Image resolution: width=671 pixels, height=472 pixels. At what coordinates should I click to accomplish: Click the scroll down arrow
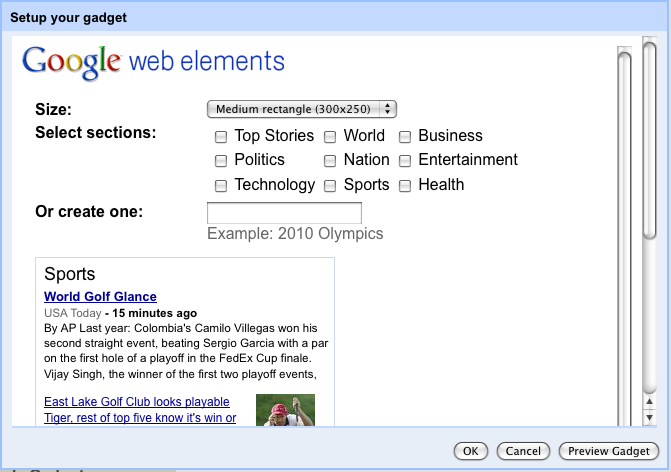650,419
